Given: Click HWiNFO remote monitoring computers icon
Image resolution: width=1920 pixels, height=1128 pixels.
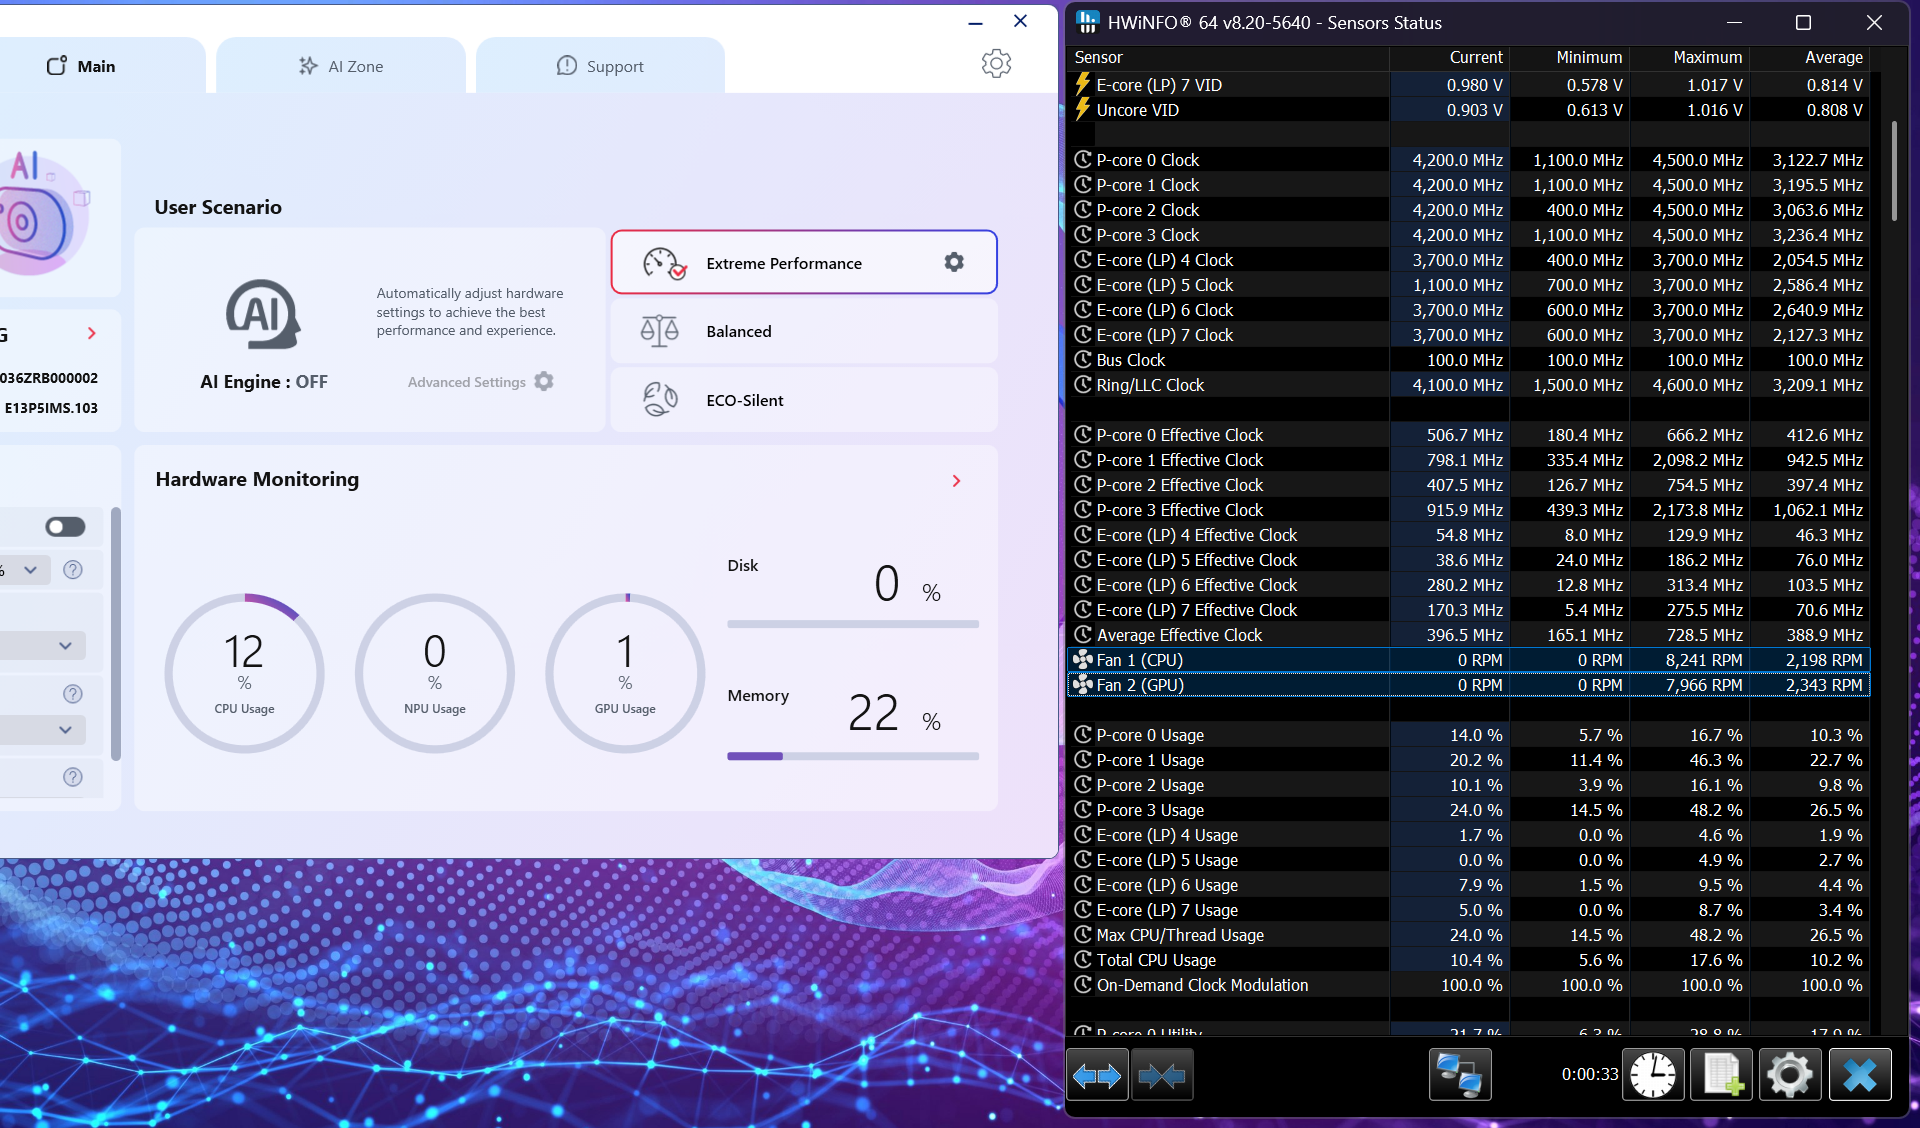Looking at the screenshot, I should coord(1460,1075).
